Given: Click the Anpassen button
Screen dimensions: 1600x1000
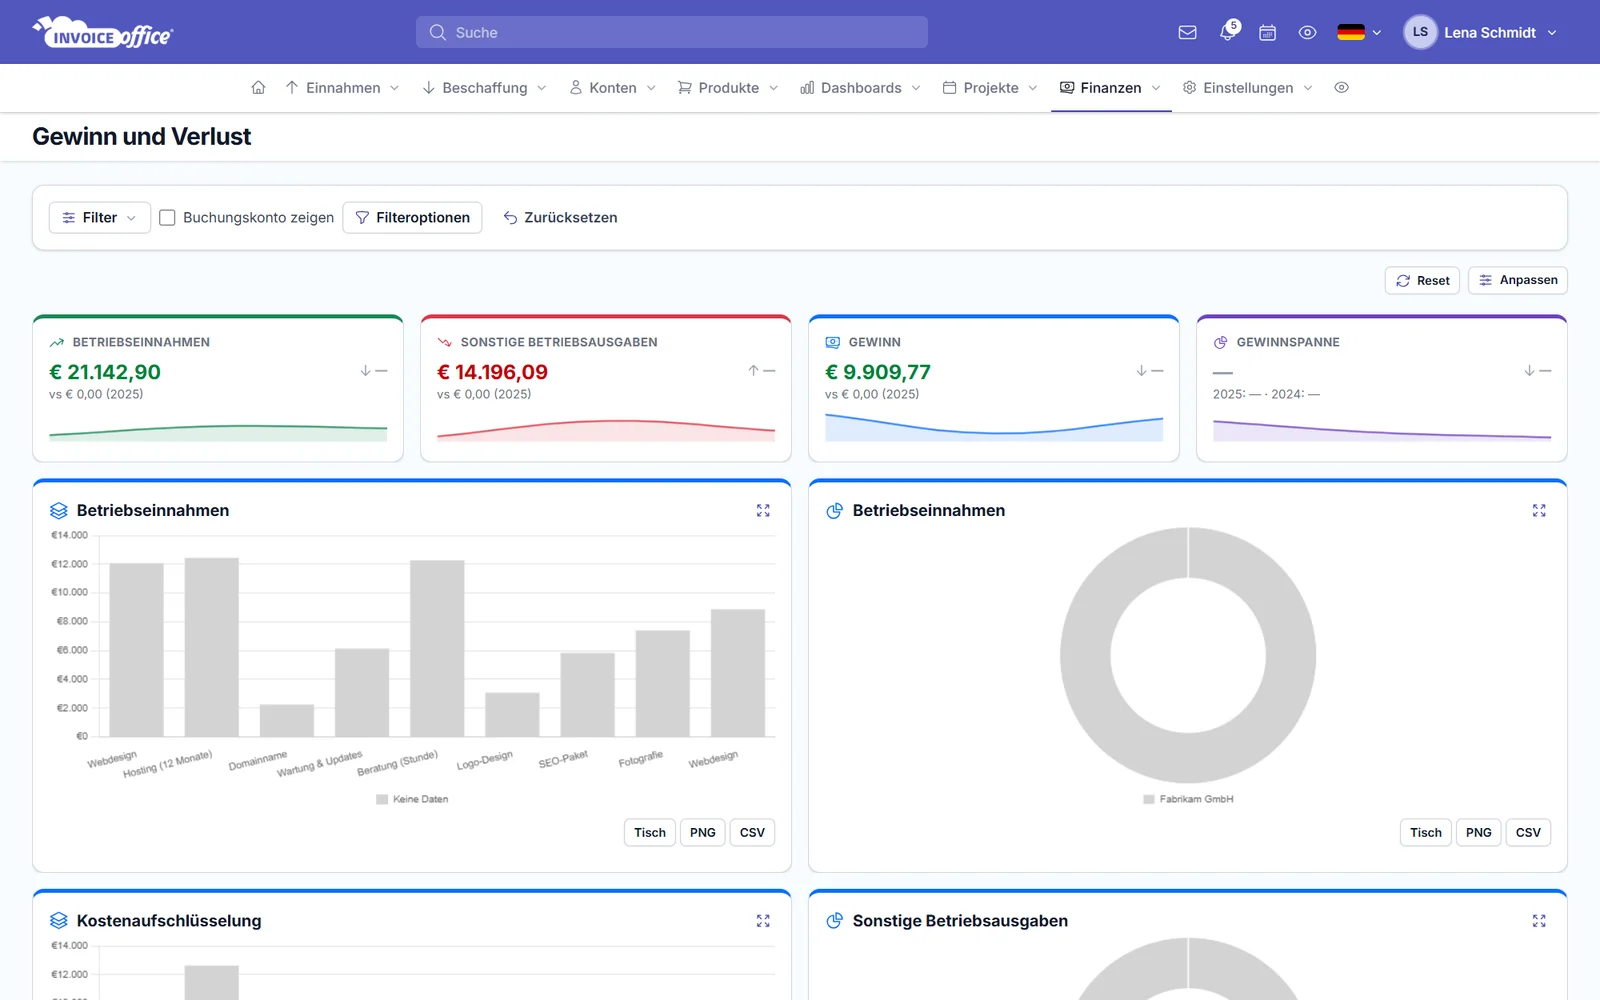Looking at the screenshot, I should click(1517, 280).
